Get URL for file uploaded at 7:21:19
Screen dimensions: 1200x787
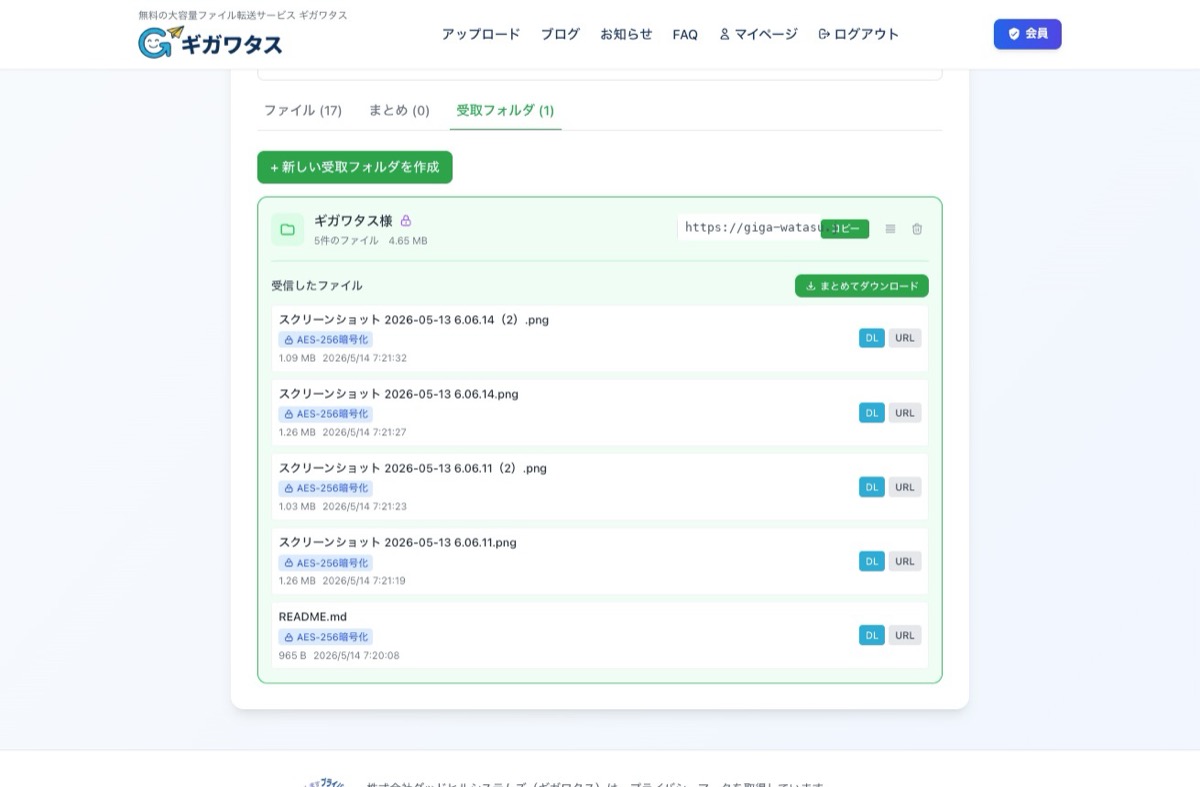(905, 561)
